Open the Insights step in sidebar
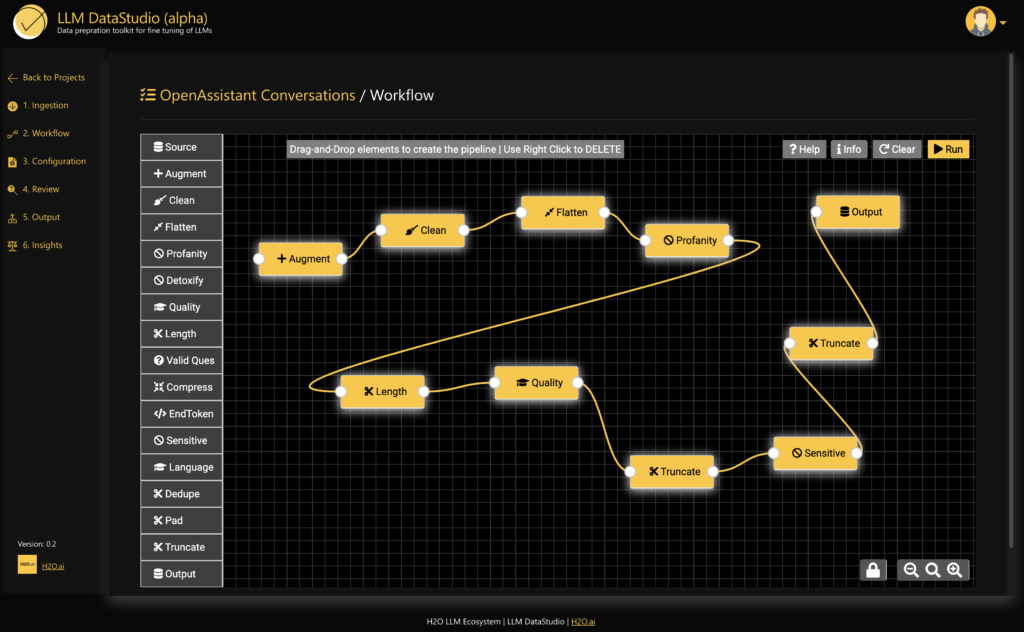This screenshot has height=632, width=1024. 43,245
